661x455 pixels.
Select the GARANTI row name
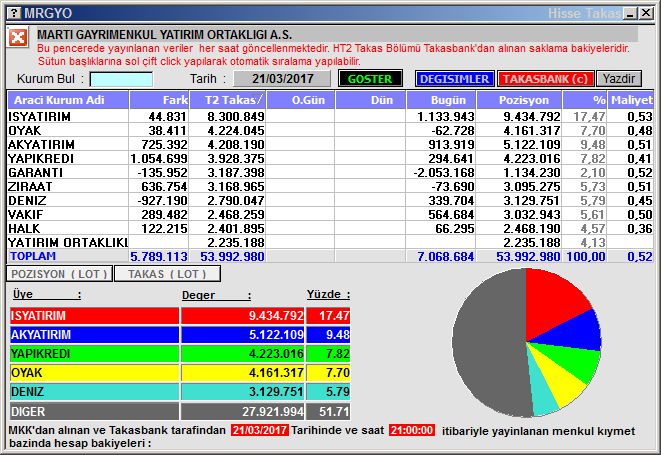[x=35, y=172]
